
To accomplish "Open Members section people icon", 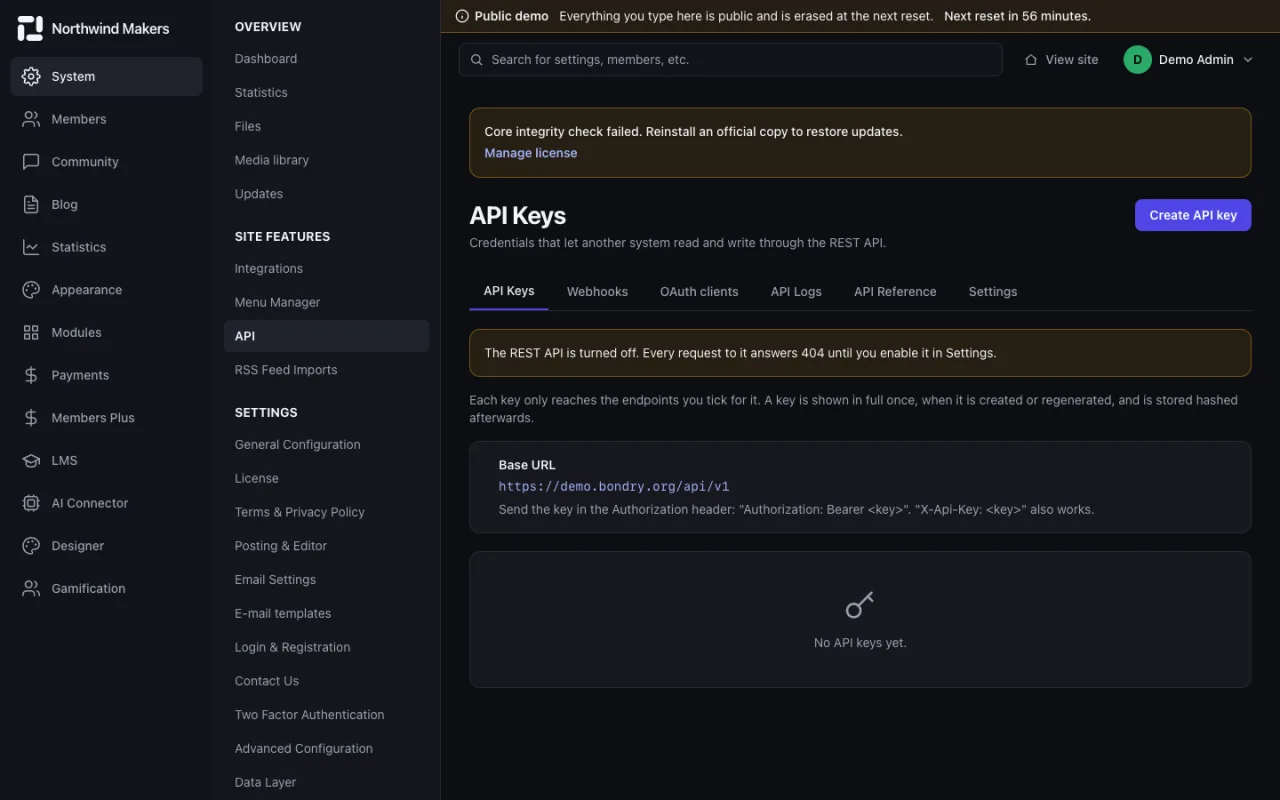I will (x=31, y=119).
